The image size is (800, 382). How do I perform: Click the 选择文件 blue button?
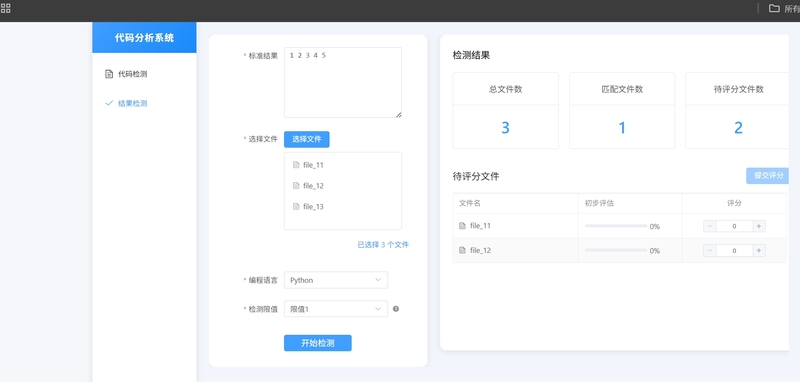pos(307,139)
